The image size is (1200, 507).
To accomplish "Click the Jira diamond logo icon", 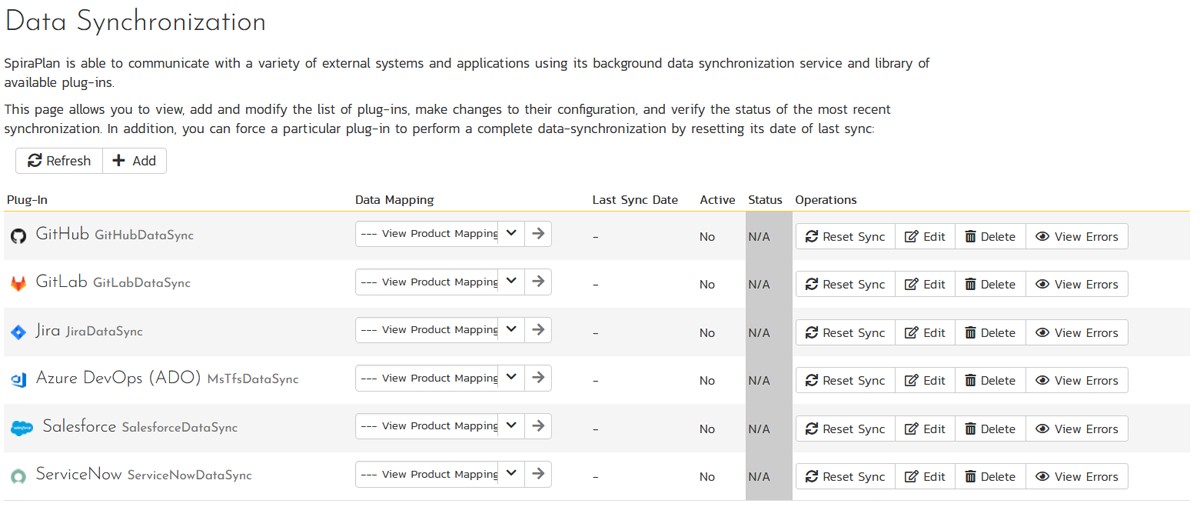I will click(x=18, y=332).
